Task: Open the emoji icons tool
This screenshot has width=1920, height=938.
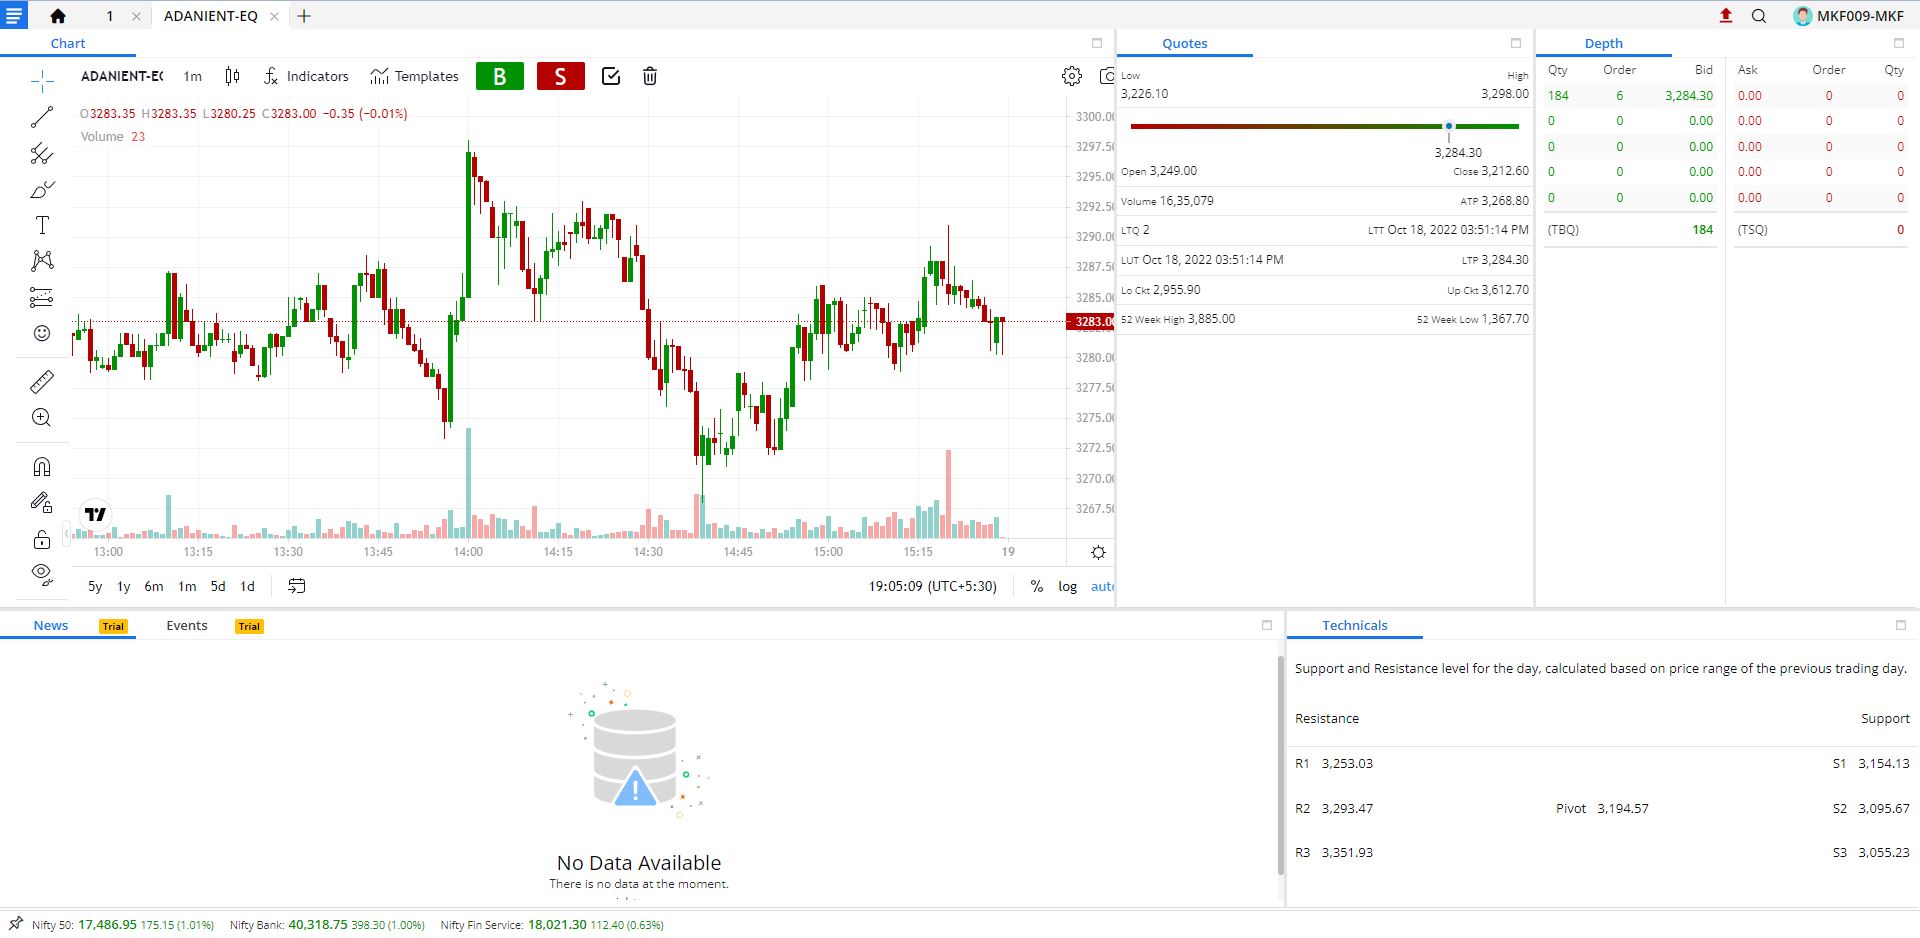Action: click(42, 333)
